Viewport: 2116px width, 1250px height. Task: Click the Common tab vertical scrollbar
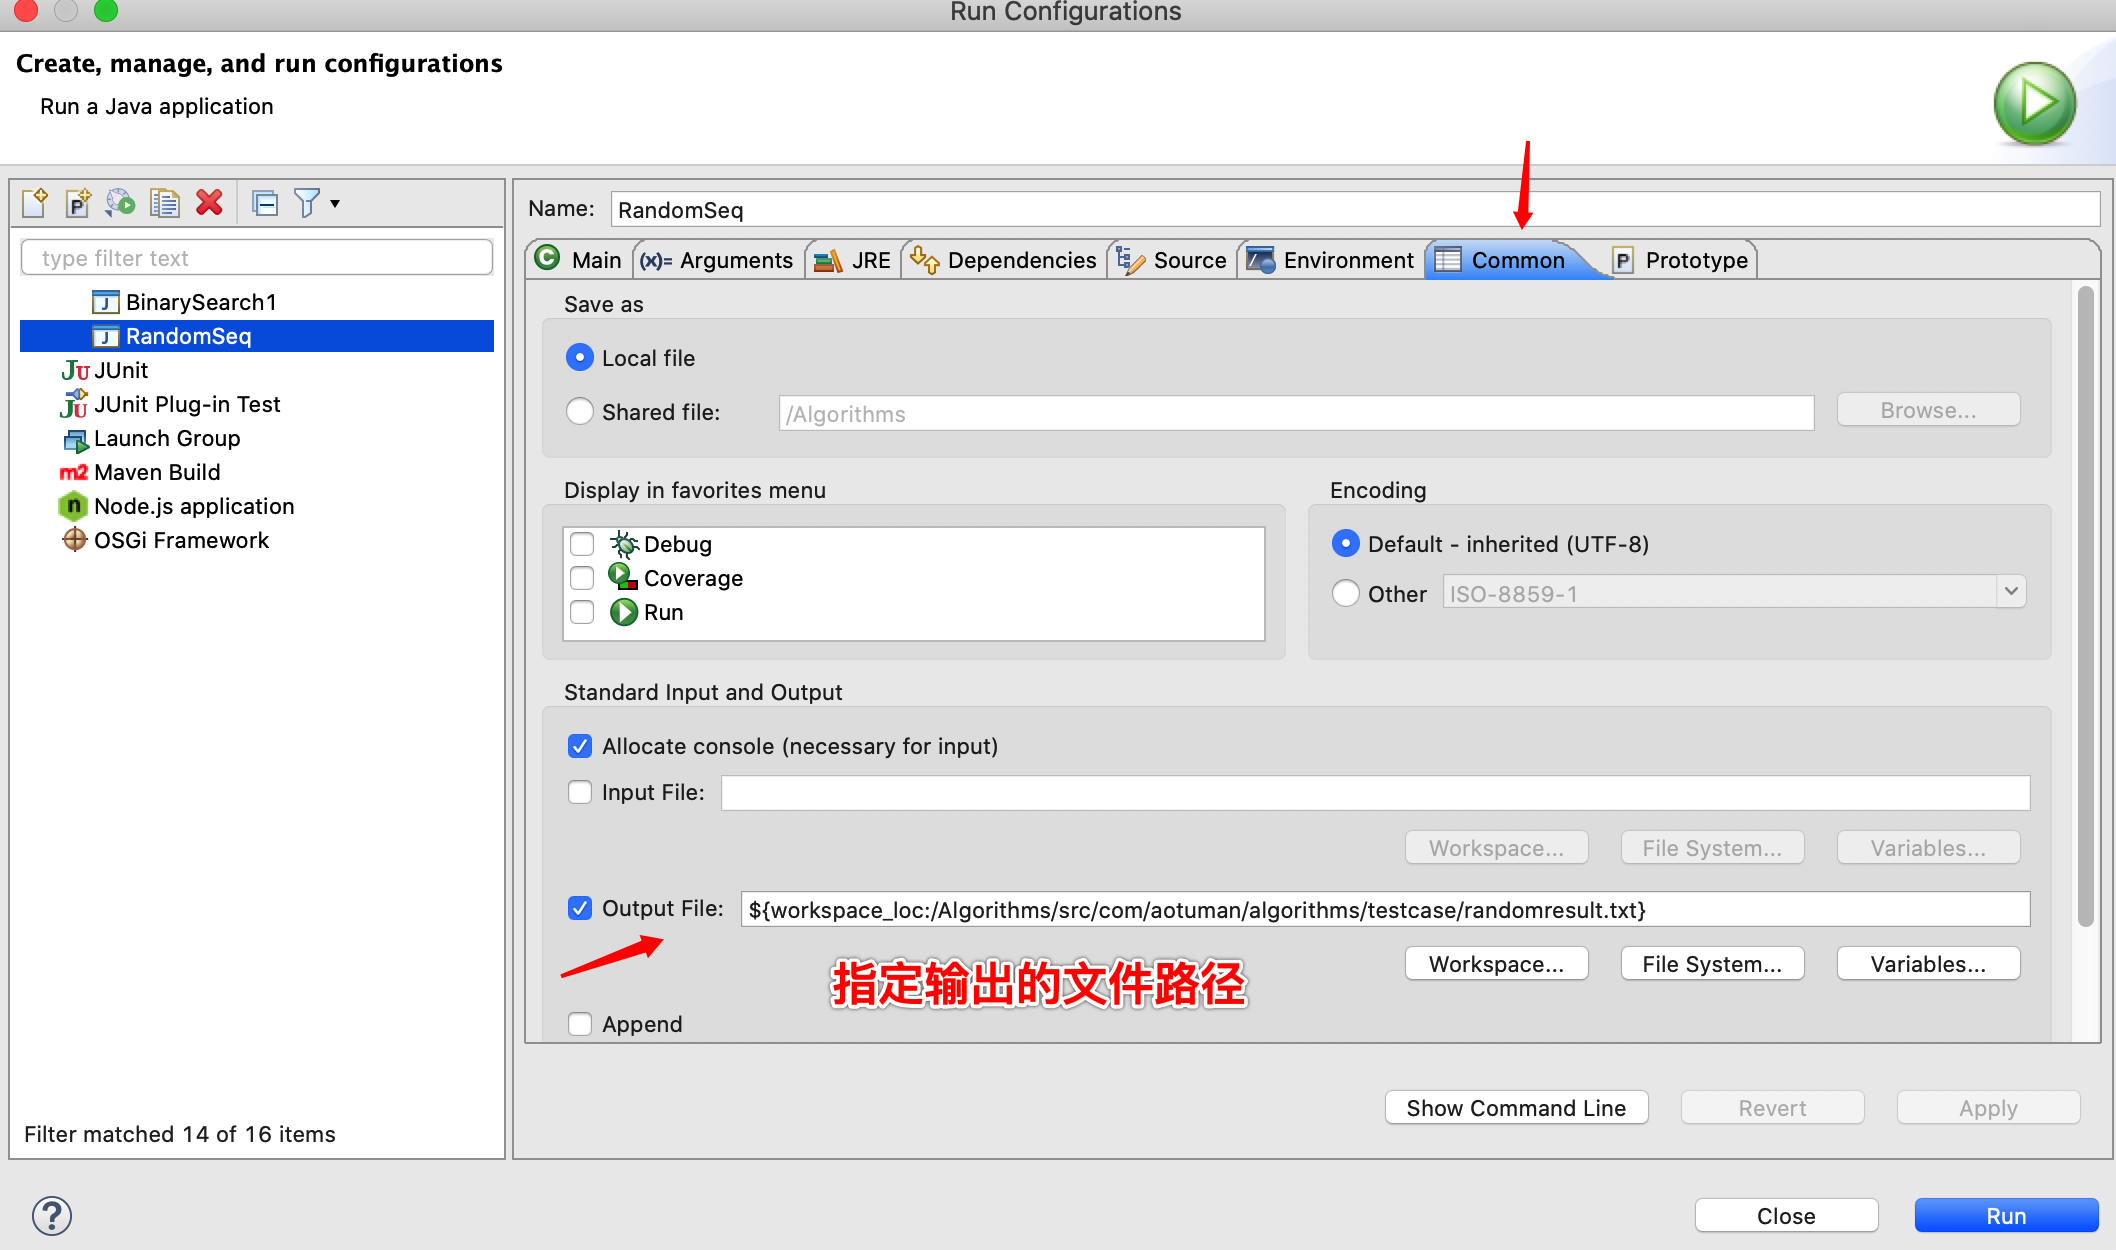click(2085, 607)
